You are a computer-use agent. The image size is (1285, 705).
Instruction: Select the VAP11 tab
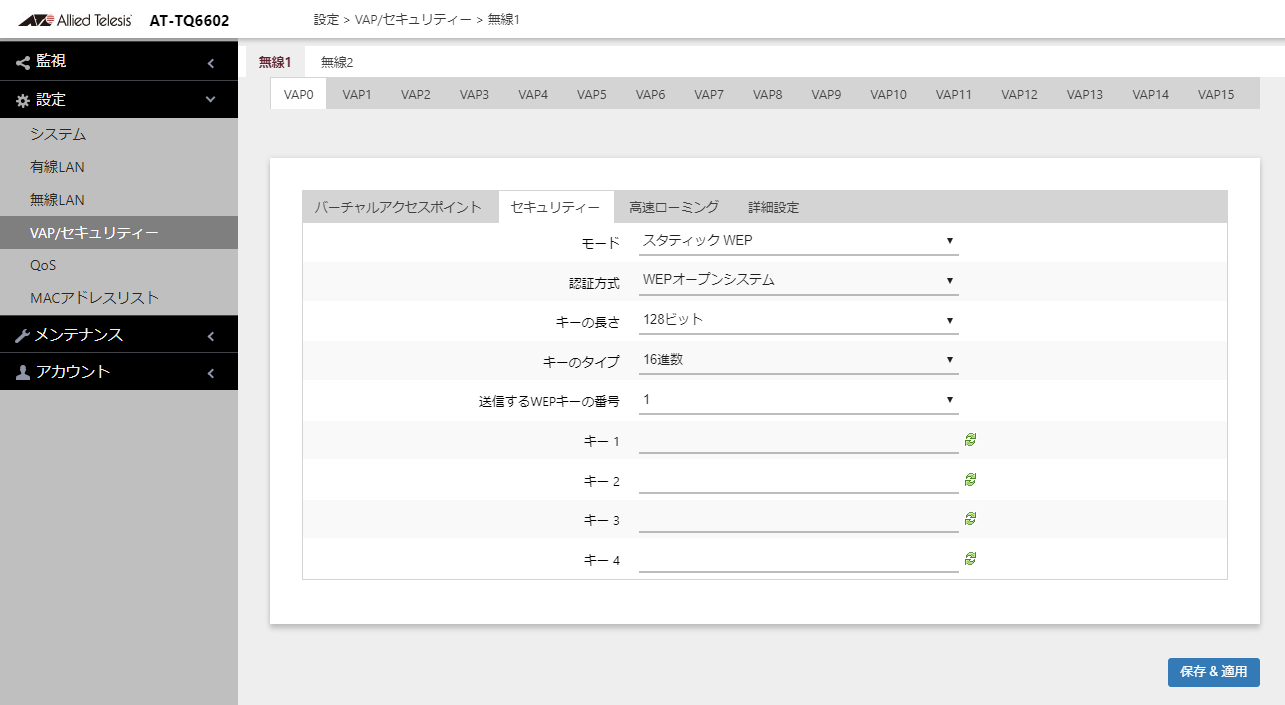[954, 95]
